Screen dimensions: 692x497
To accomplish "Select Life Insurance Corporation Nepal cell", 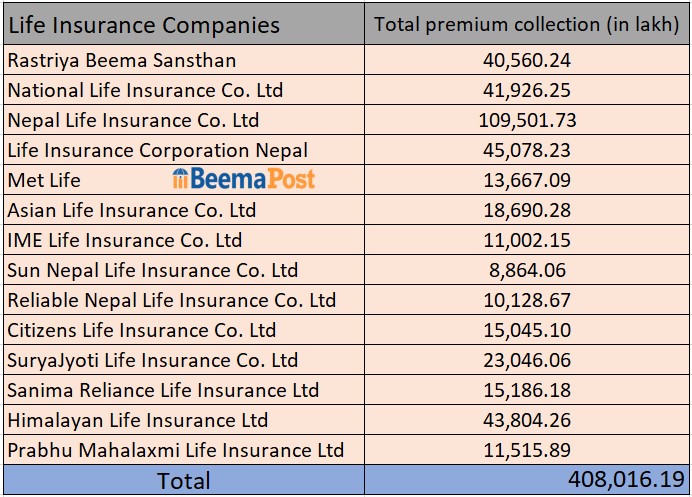I will [157, 150].
